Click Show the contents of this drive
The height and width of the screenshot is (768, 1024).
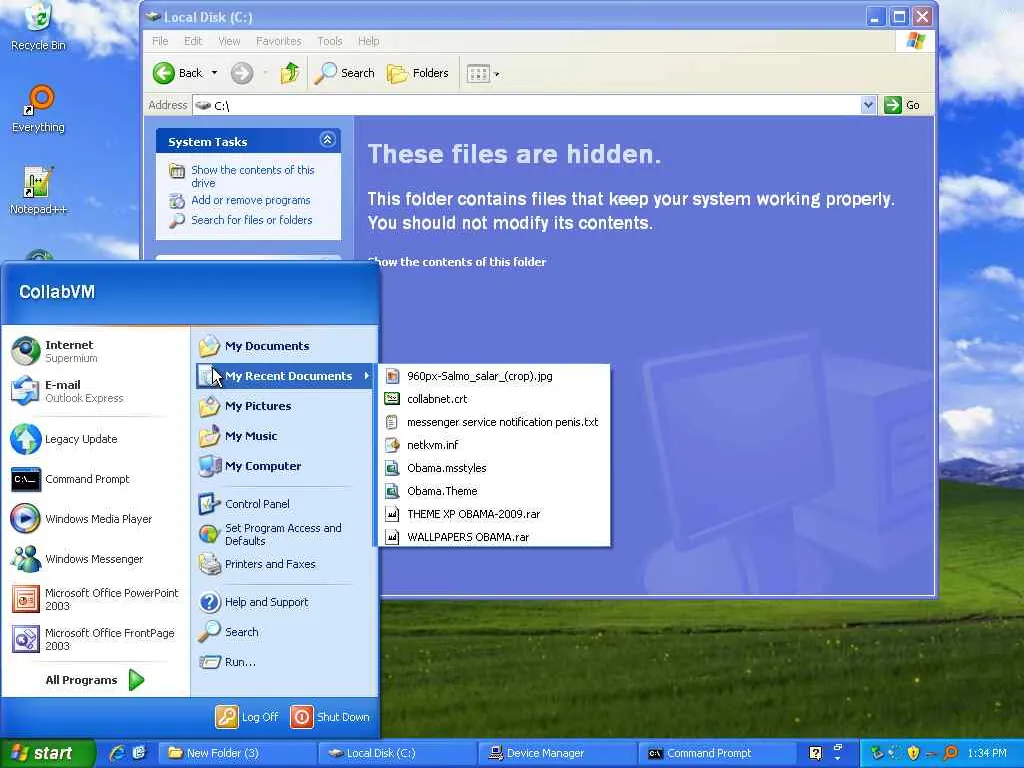(x=253, y=176)
